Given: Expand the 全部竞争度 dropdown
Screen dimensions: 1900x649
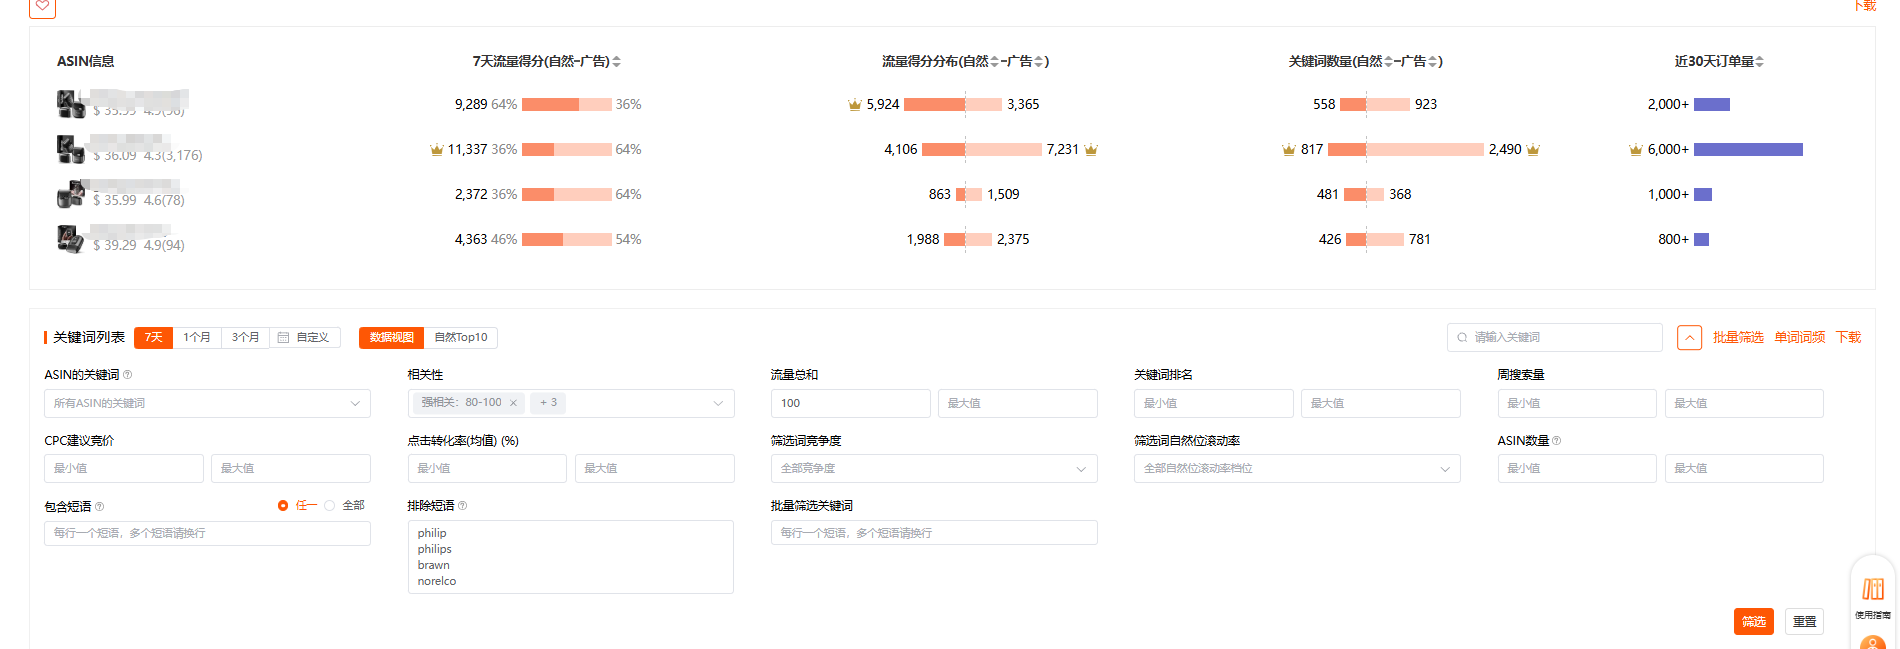Looking at the screenshot, I should (x=933, y=469).
